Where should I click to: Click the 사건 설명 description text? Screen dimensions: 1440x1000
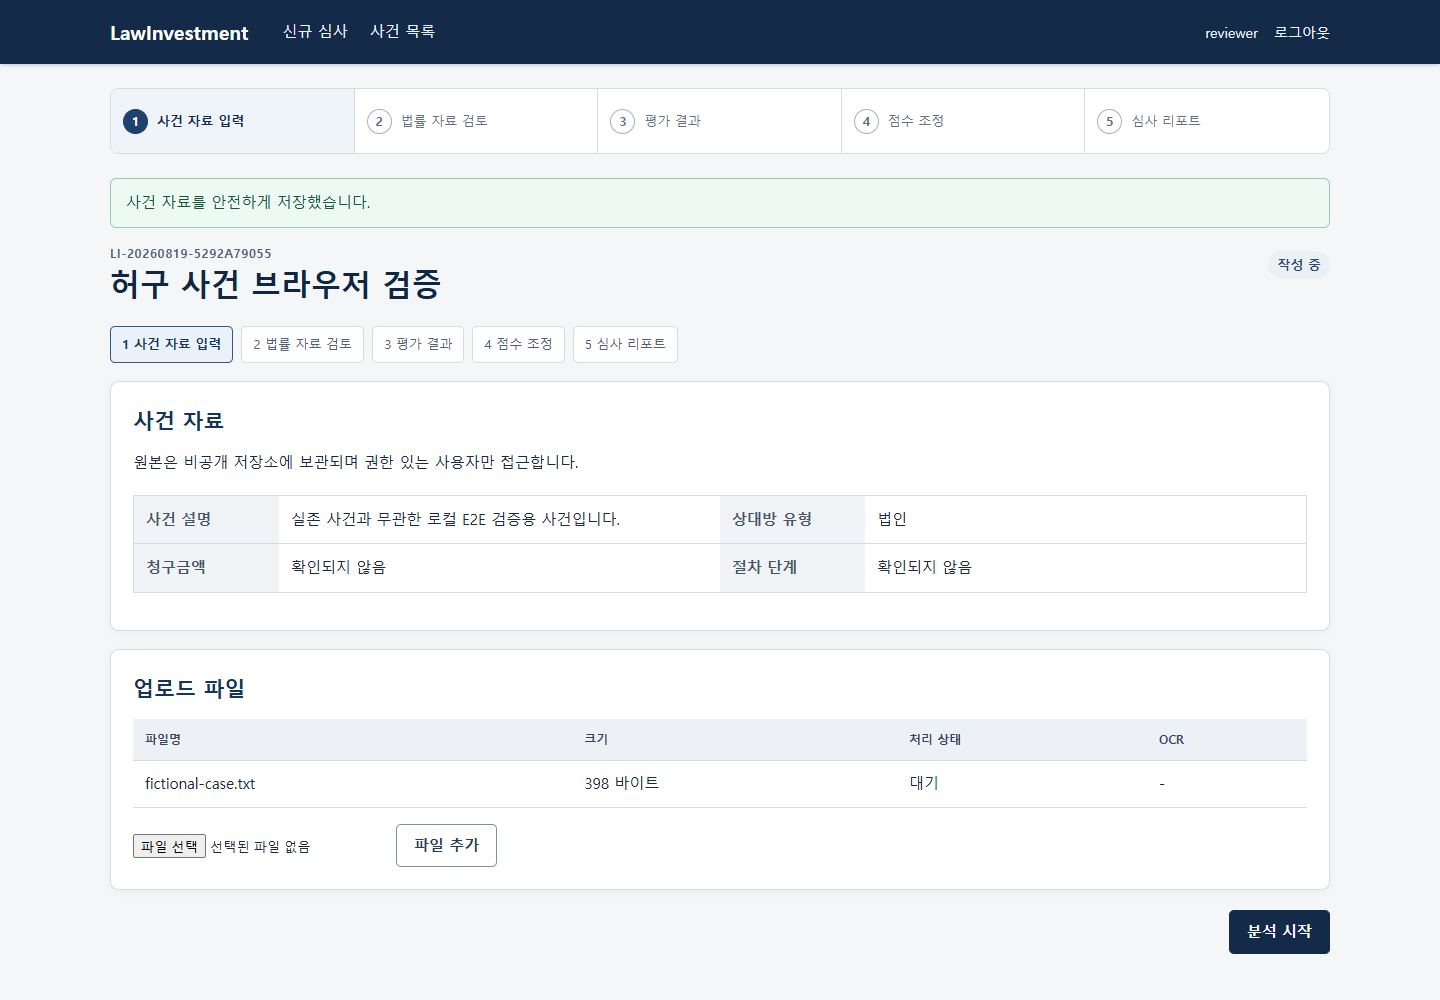click(x=455, y=519)
